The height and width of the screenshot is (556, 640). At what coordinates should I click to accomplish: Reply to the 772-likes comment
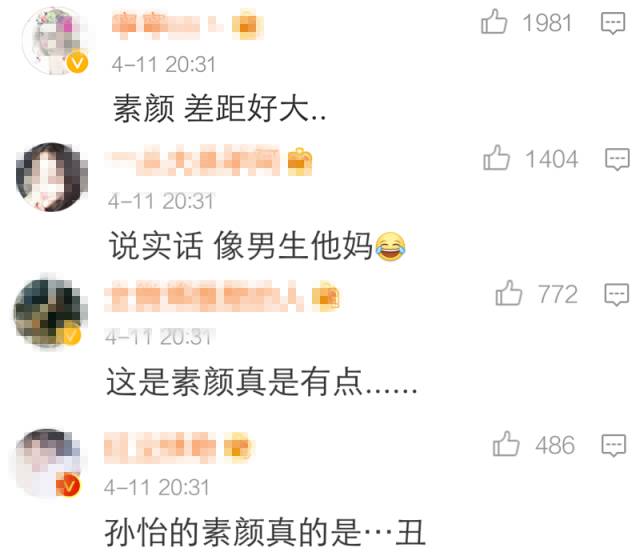[x=616, y=294]
